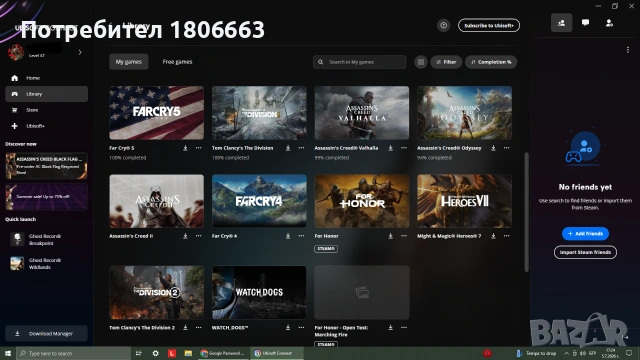The image size is (640, 360).
Task: Download Assassin's Creed Odyssey
Action: click(x=493, y=148)
